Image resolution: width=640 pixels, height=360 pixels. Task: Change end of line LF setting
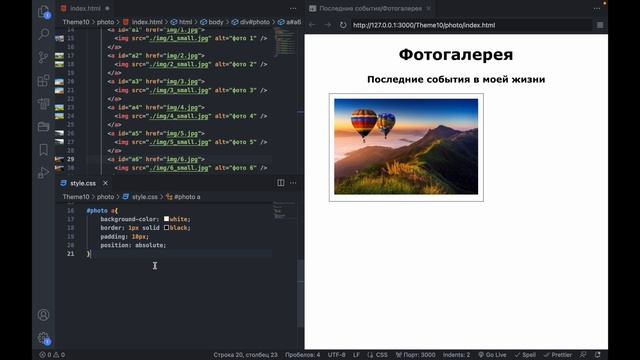click(356, 355)
